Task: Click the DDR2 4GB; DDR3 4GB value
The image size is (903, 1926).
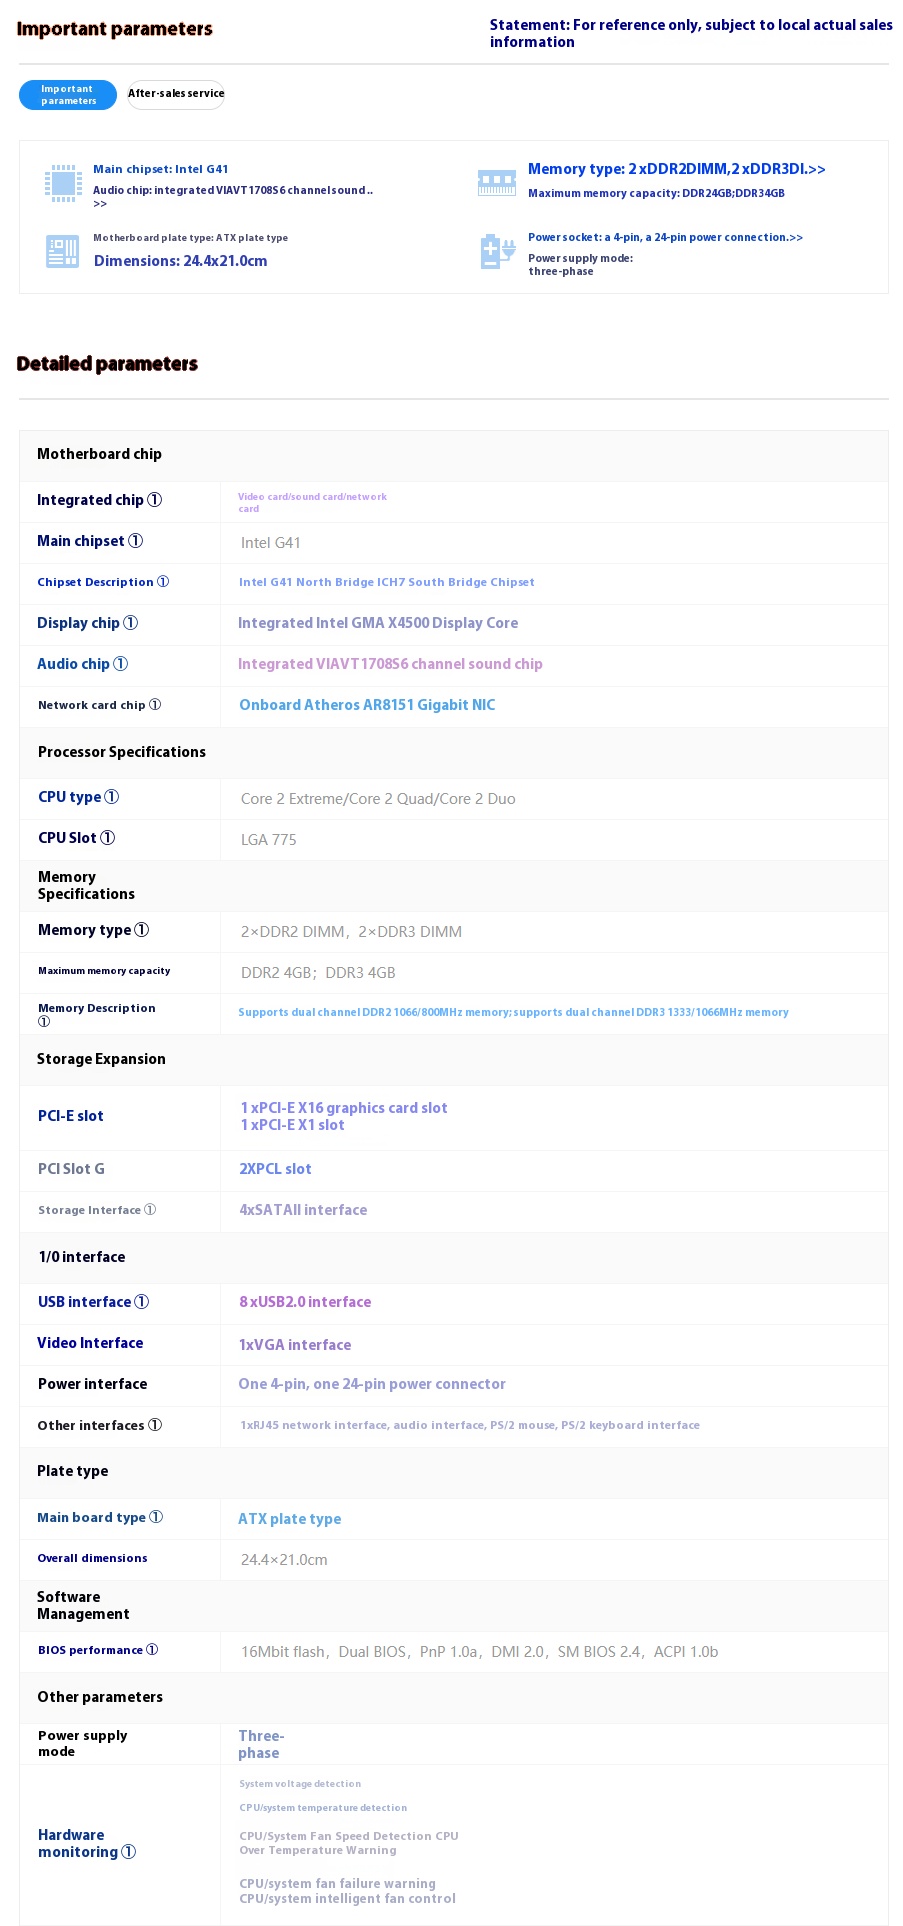Action: pos(318,973)
